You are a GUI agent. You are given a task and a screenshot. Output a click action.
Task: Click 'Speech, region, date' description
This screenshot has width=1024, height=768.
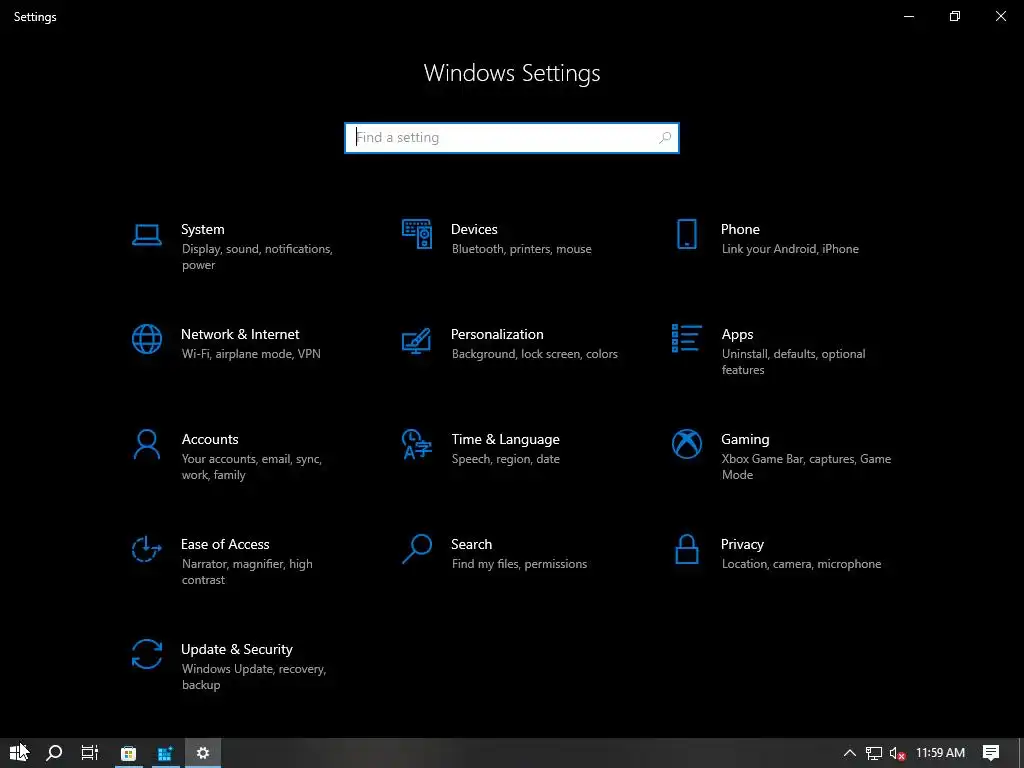point(505,459)
